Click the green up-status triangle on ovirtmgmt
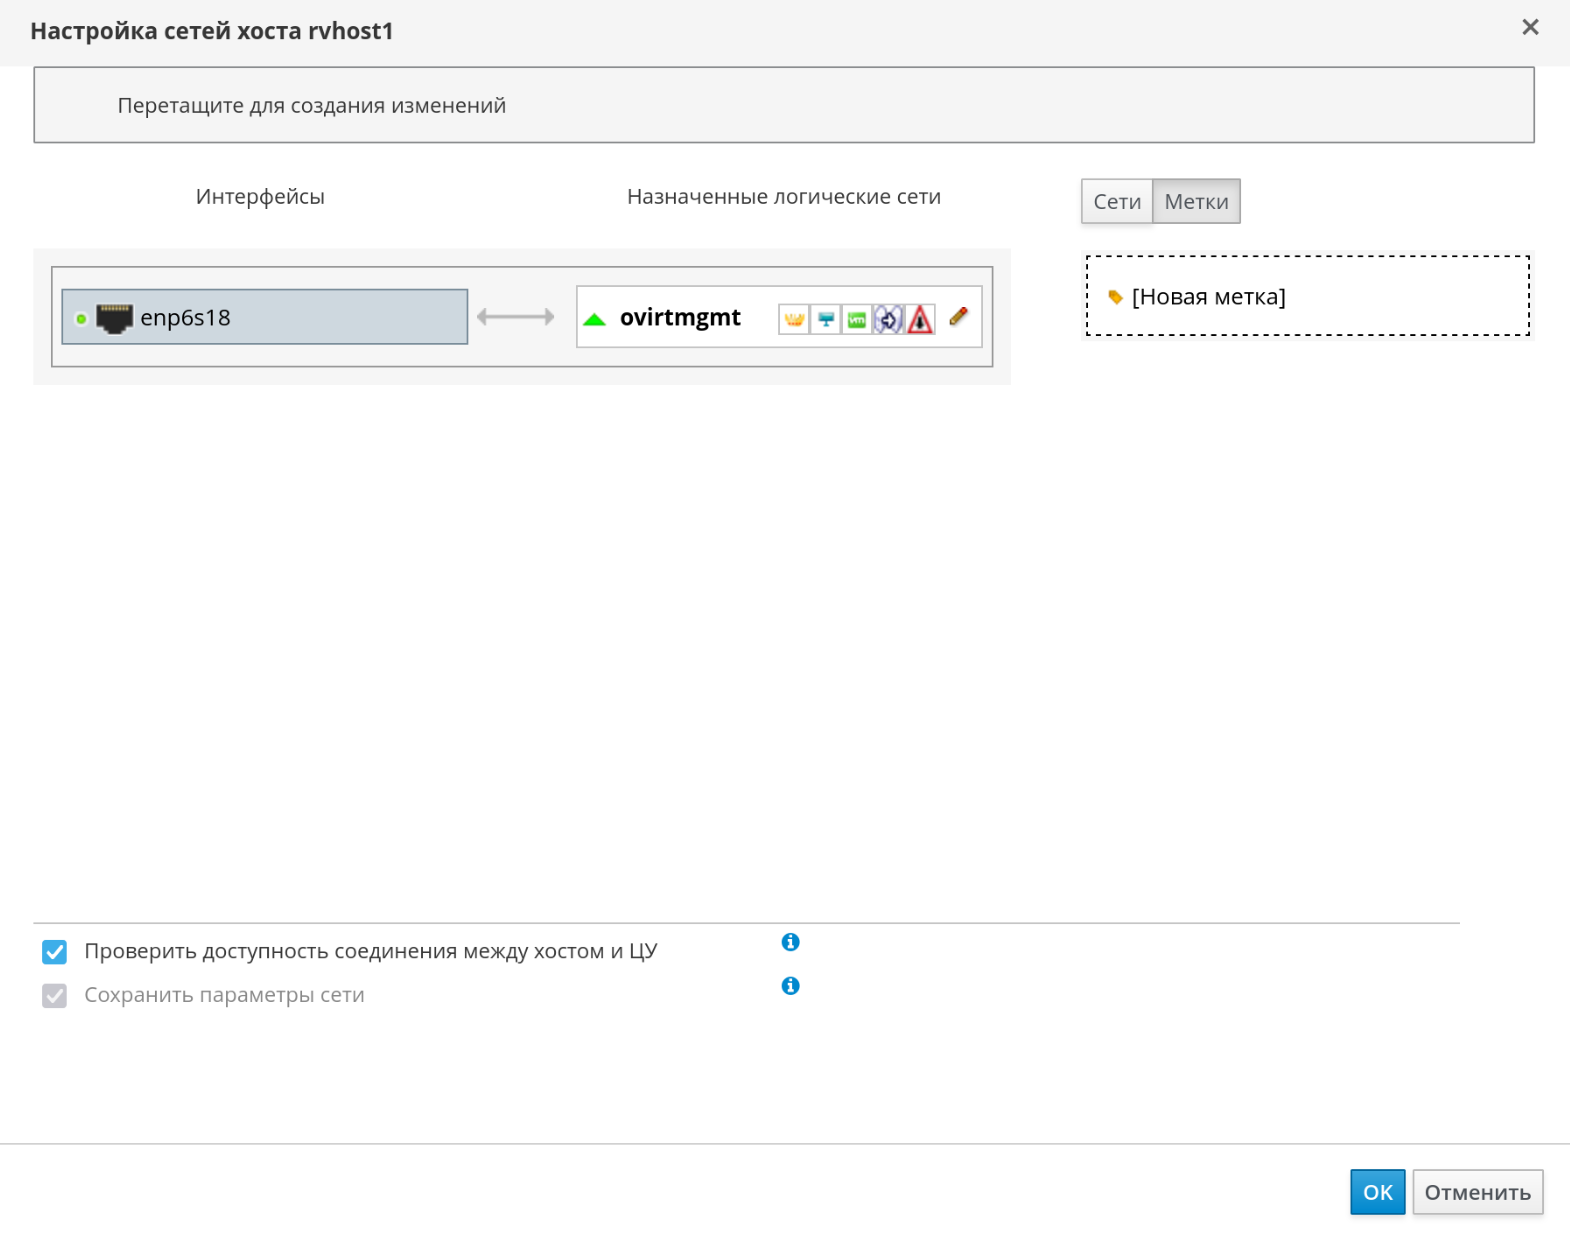This screenshot has width=1570, height=1244. 595,319
